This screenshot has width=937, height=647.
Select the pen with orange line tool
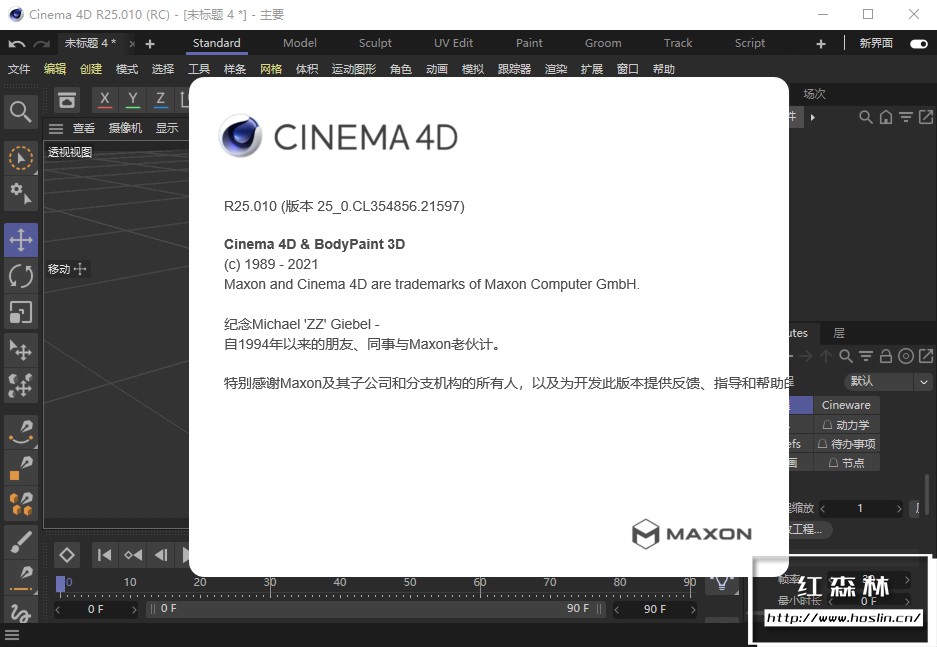21,578
